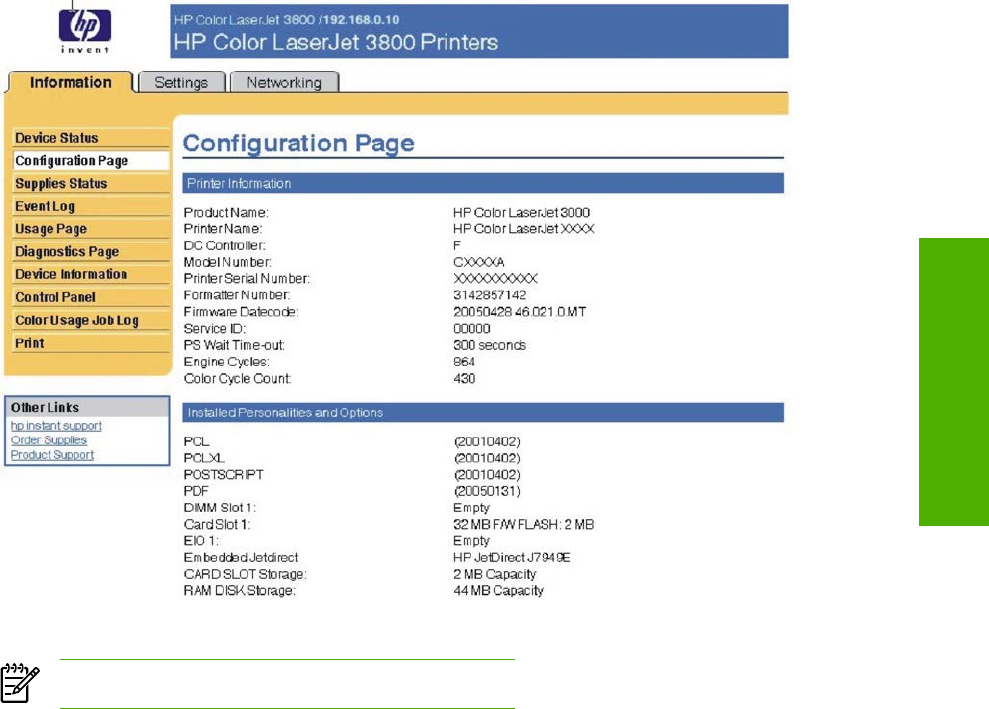Click CARD SLOT Storage value 2 MB Capacity
This screenshot has height=709, width=989.
point(494,574)
